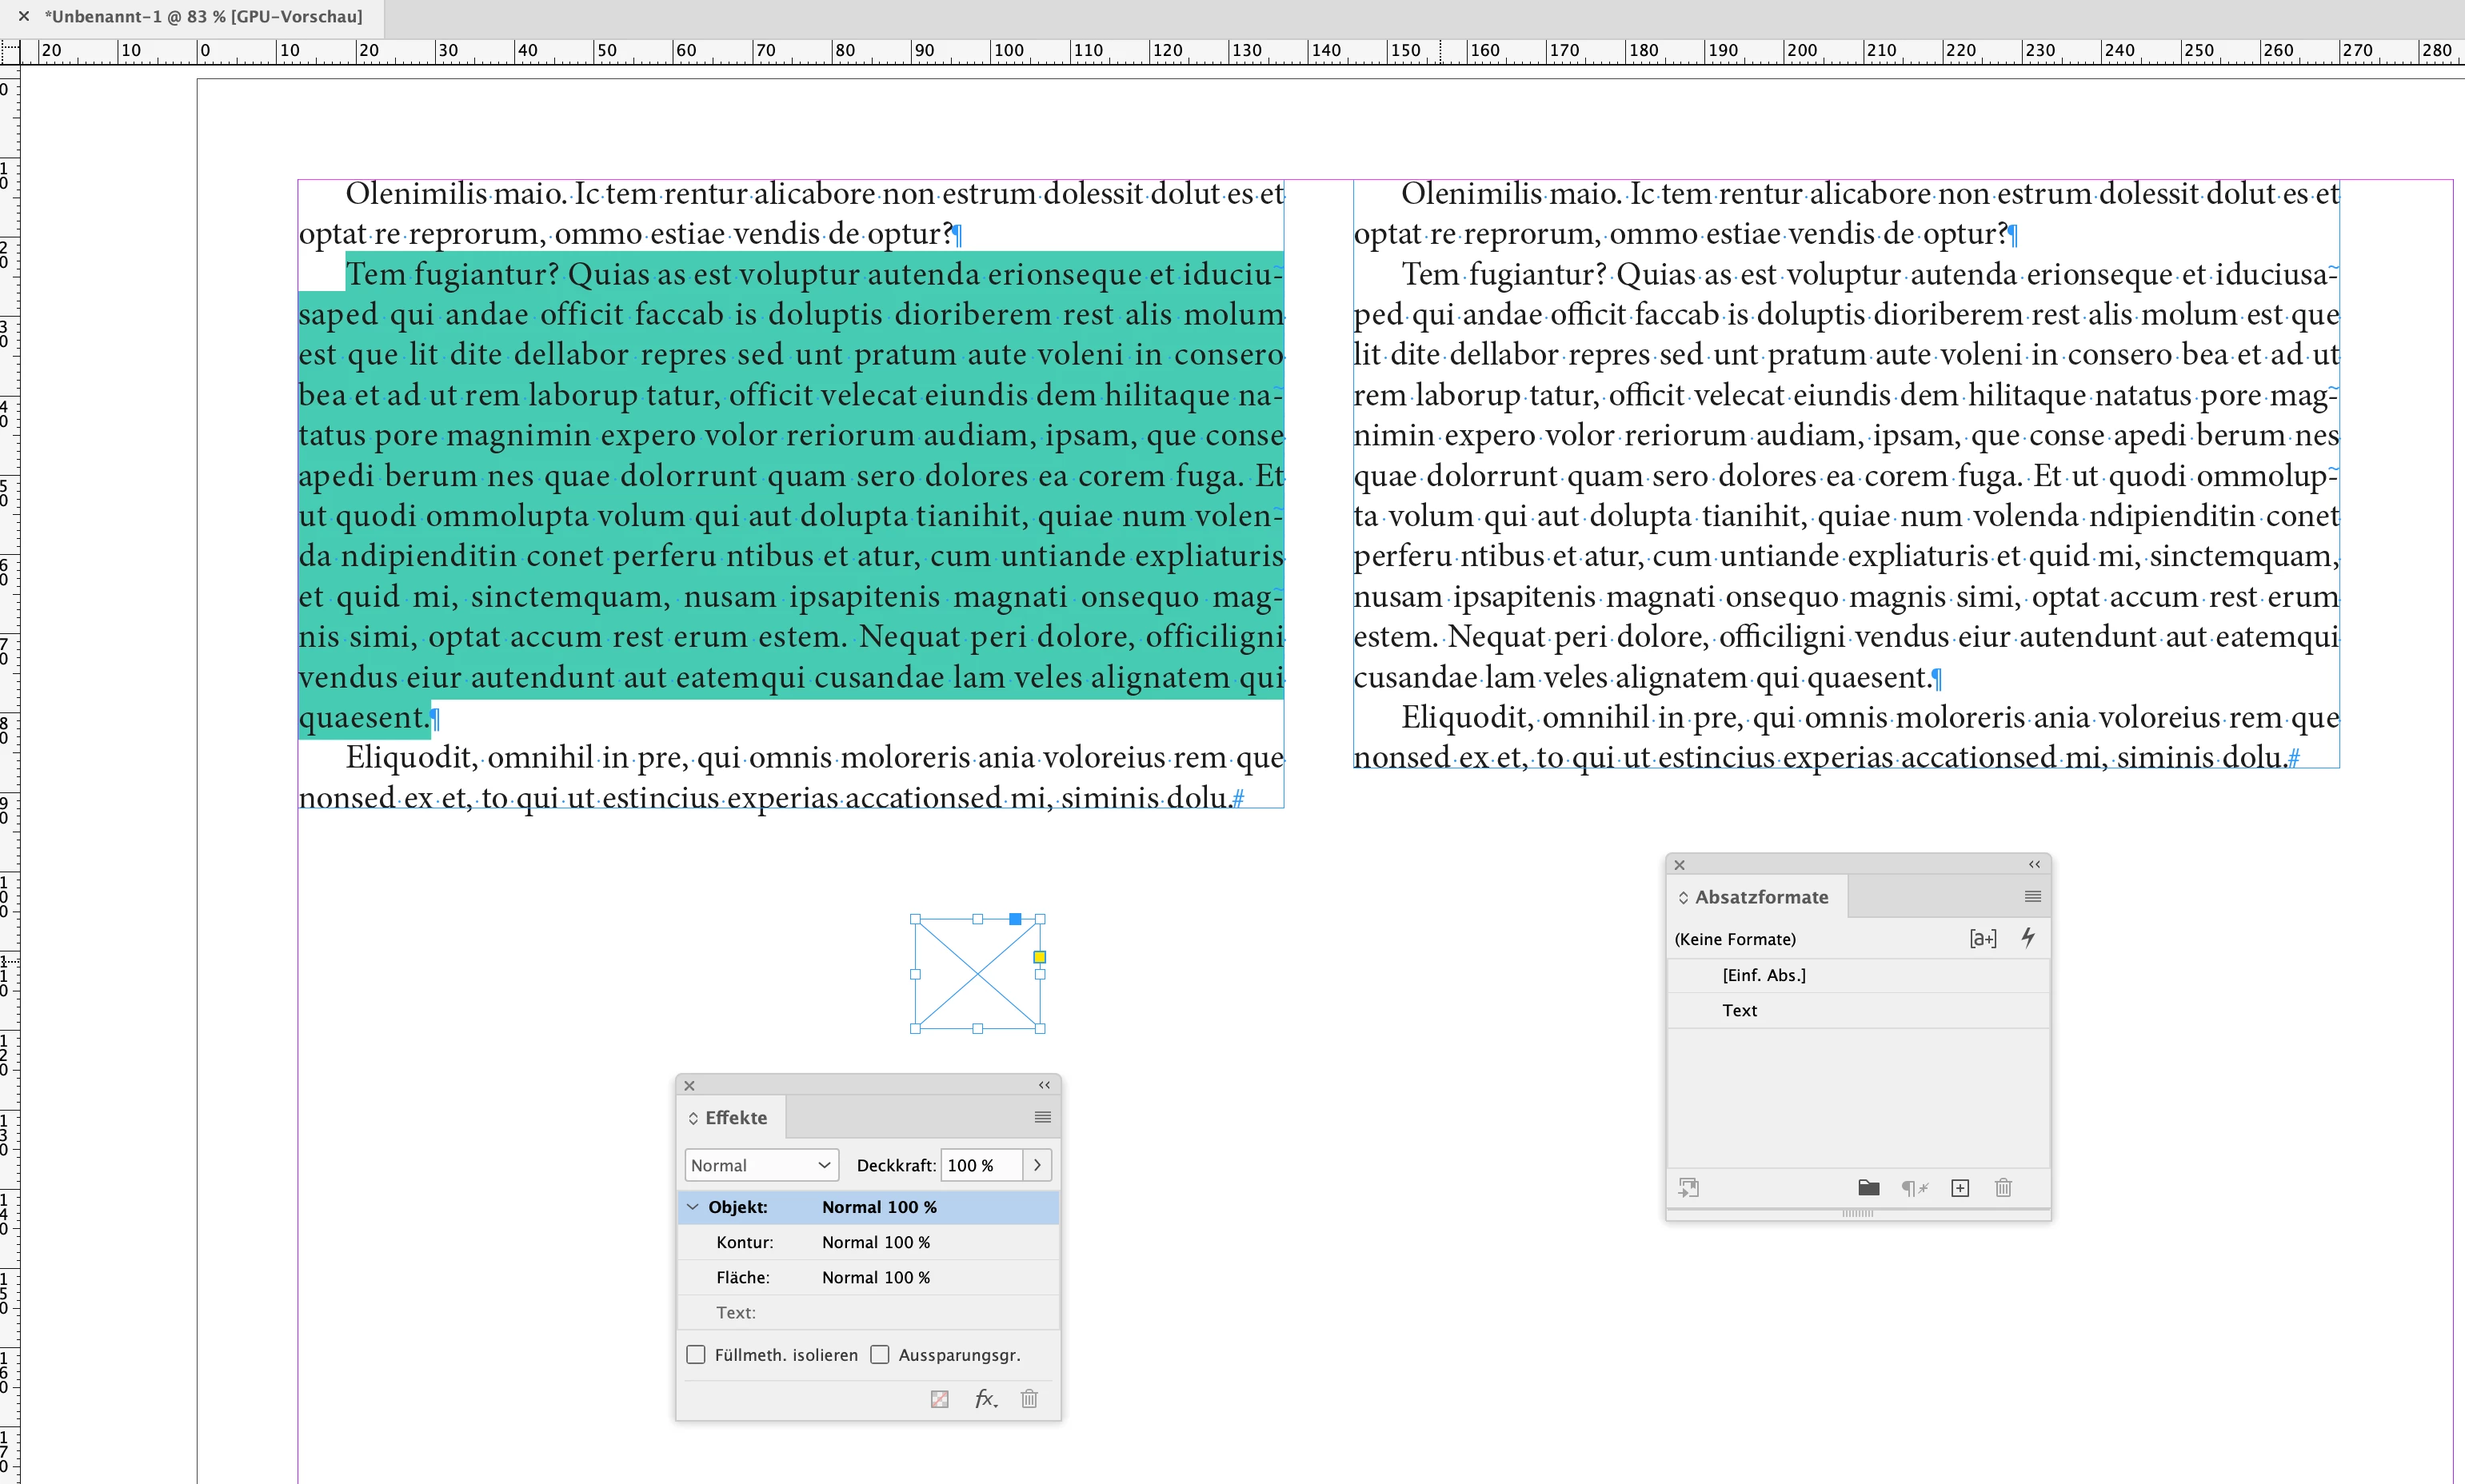The height and width of the screenshot is (1484, 2465).
Task: Click the [a+] new format icon
Action: [1982, 938]
